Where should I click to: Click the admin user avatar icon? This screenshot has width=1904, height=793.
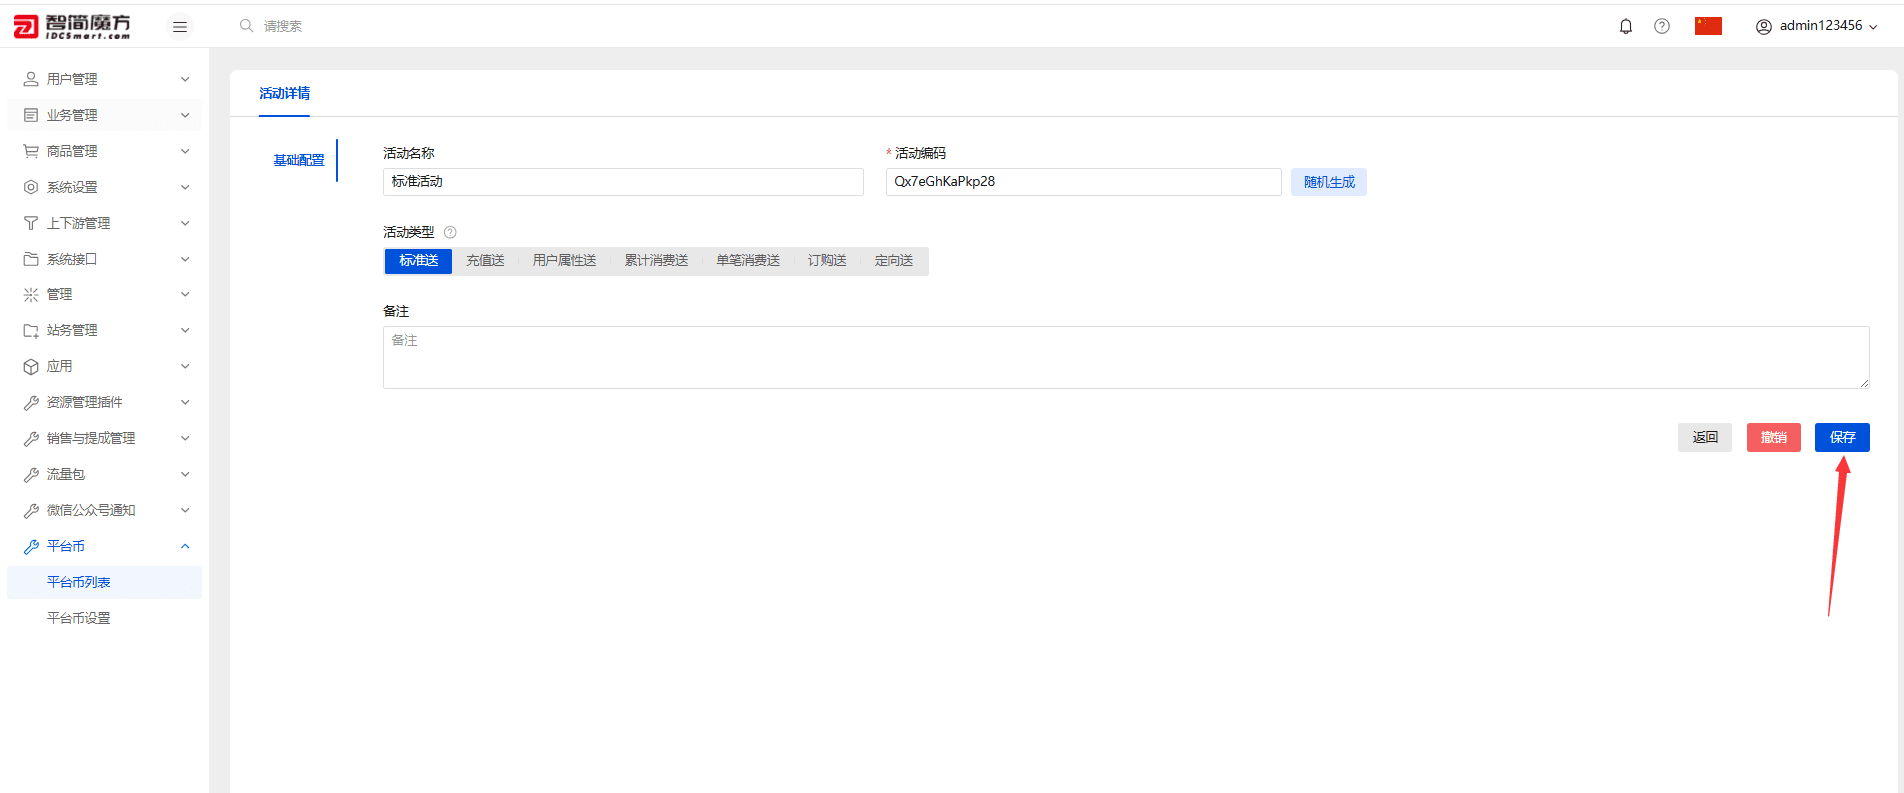(1764, 27)
